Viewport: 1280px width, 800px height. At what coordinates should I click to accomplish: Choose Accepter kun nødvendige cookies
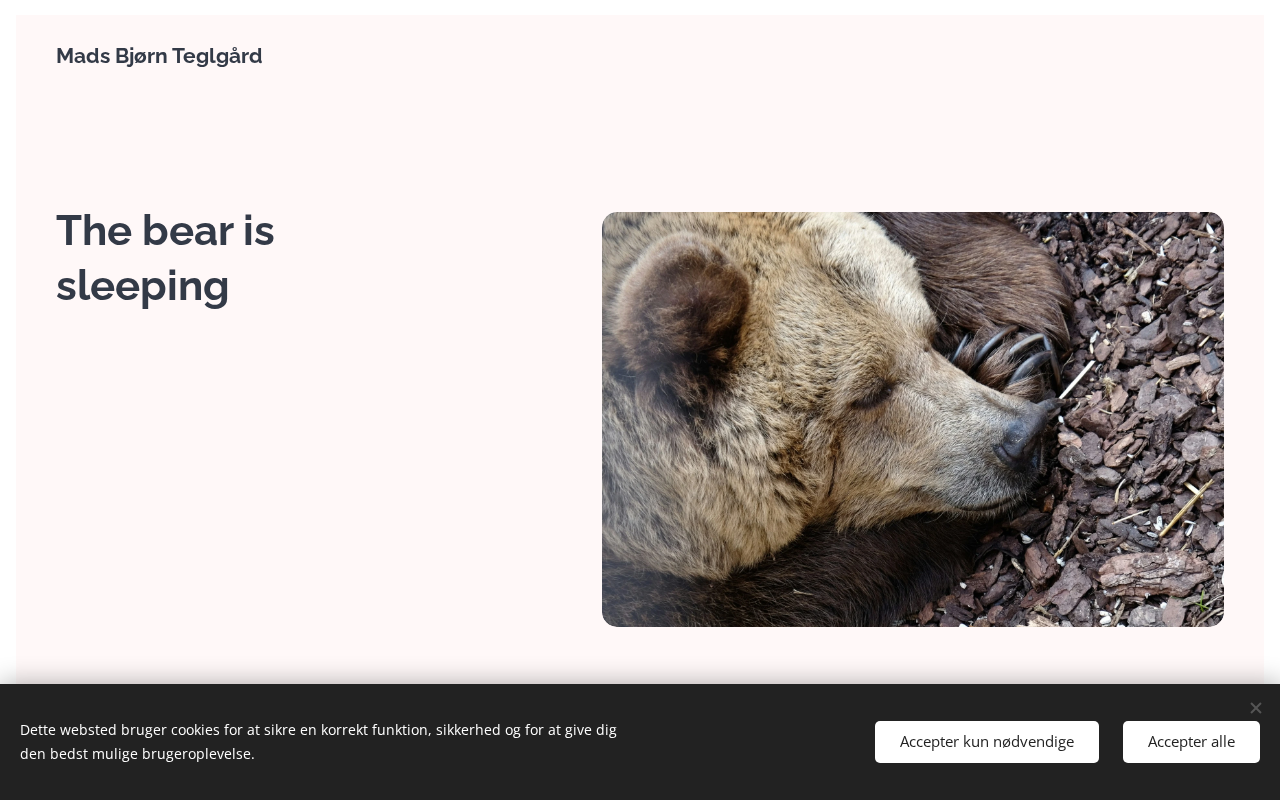coord(987,742)
